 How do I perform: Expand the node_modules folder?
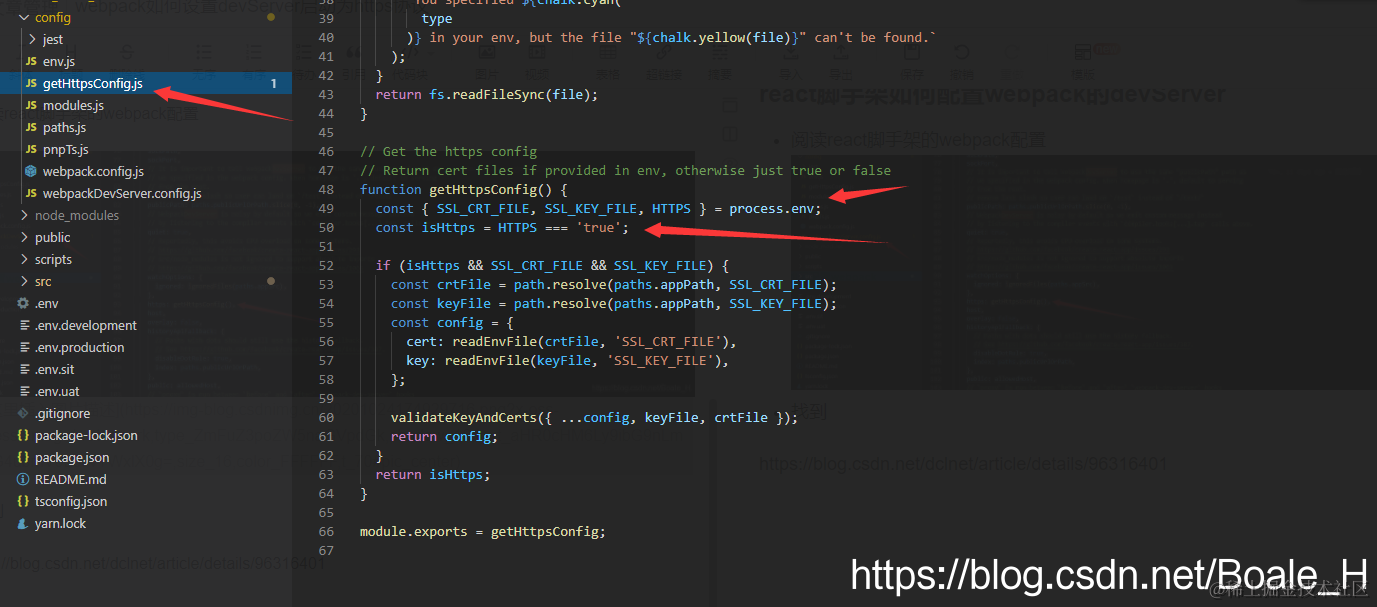(x=24, y=215)
